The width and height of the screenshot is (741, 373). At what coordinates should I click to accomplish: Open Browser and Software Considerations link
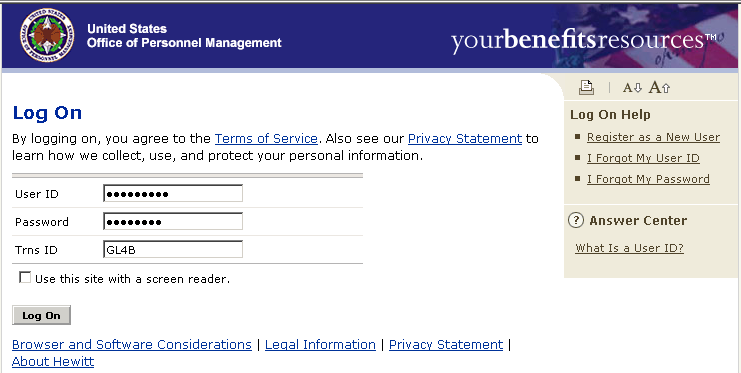point(131,345)
